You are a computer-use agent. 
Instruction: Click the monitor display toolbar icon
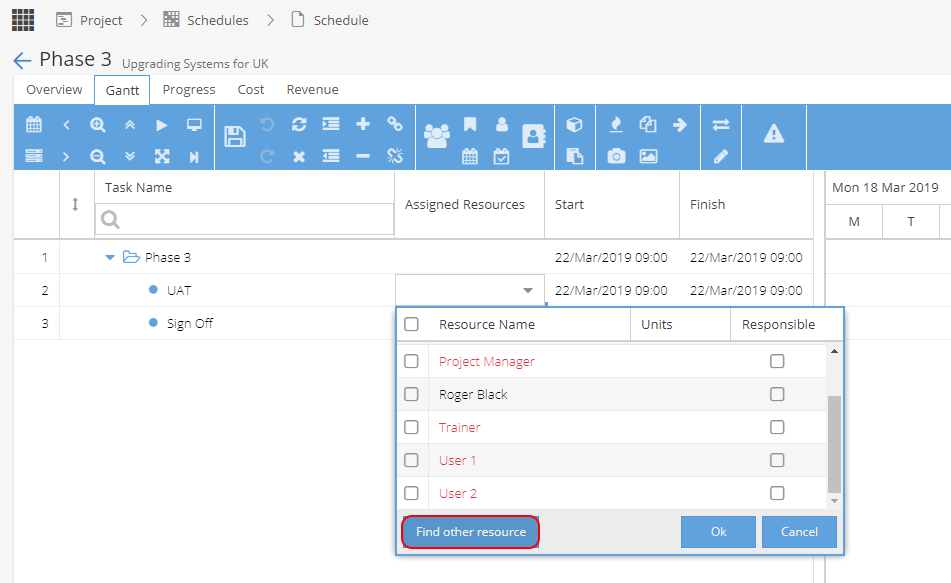point(194,125)
